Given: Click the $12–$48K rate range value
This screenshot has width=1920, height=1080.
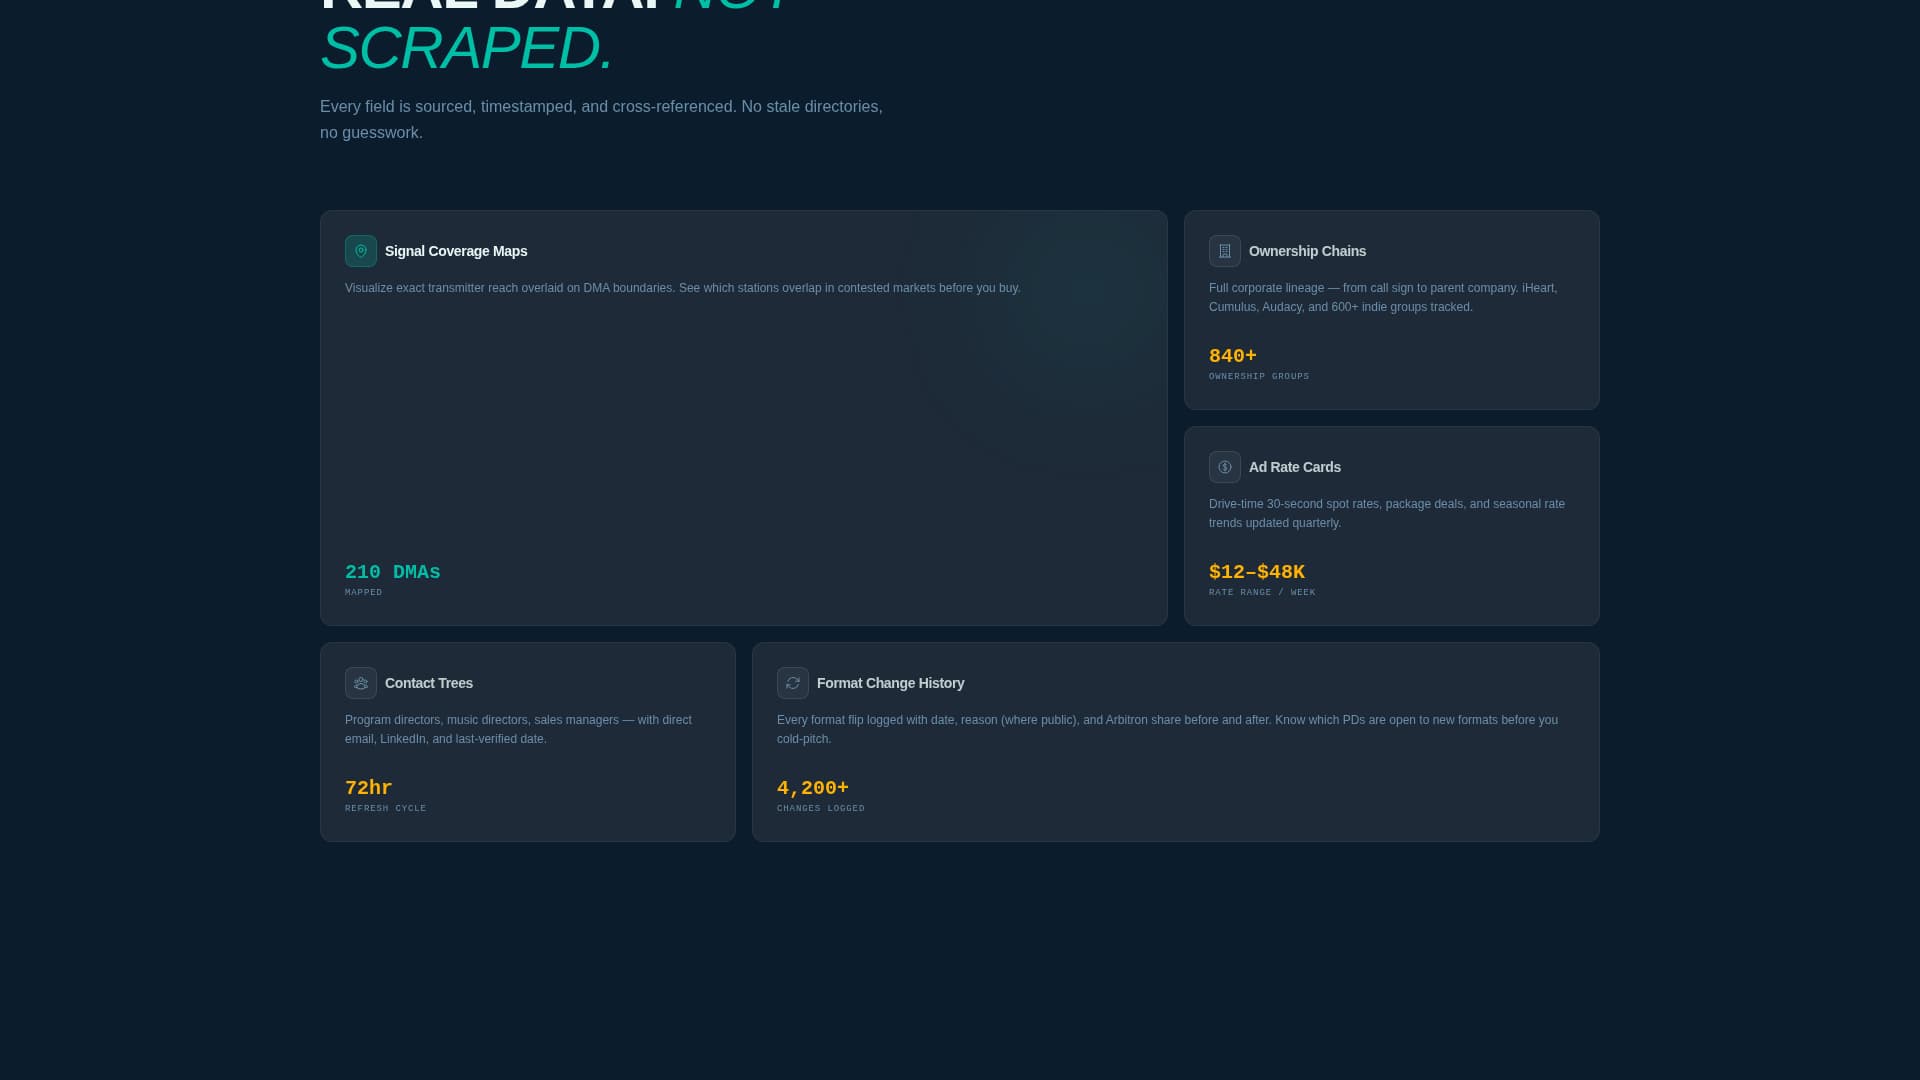Looking at the screenshot, I should [1257, 572].
